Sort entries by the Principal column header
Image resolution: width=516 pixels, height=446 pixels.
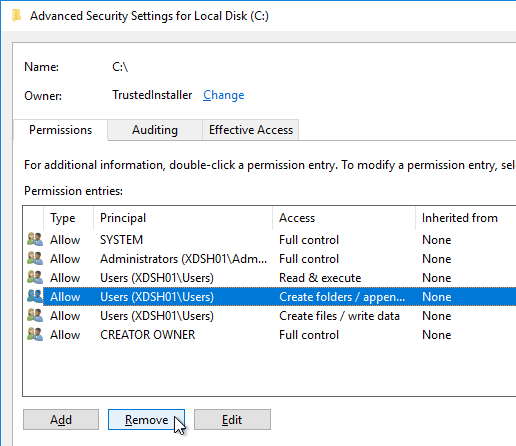tap(183, 218)
